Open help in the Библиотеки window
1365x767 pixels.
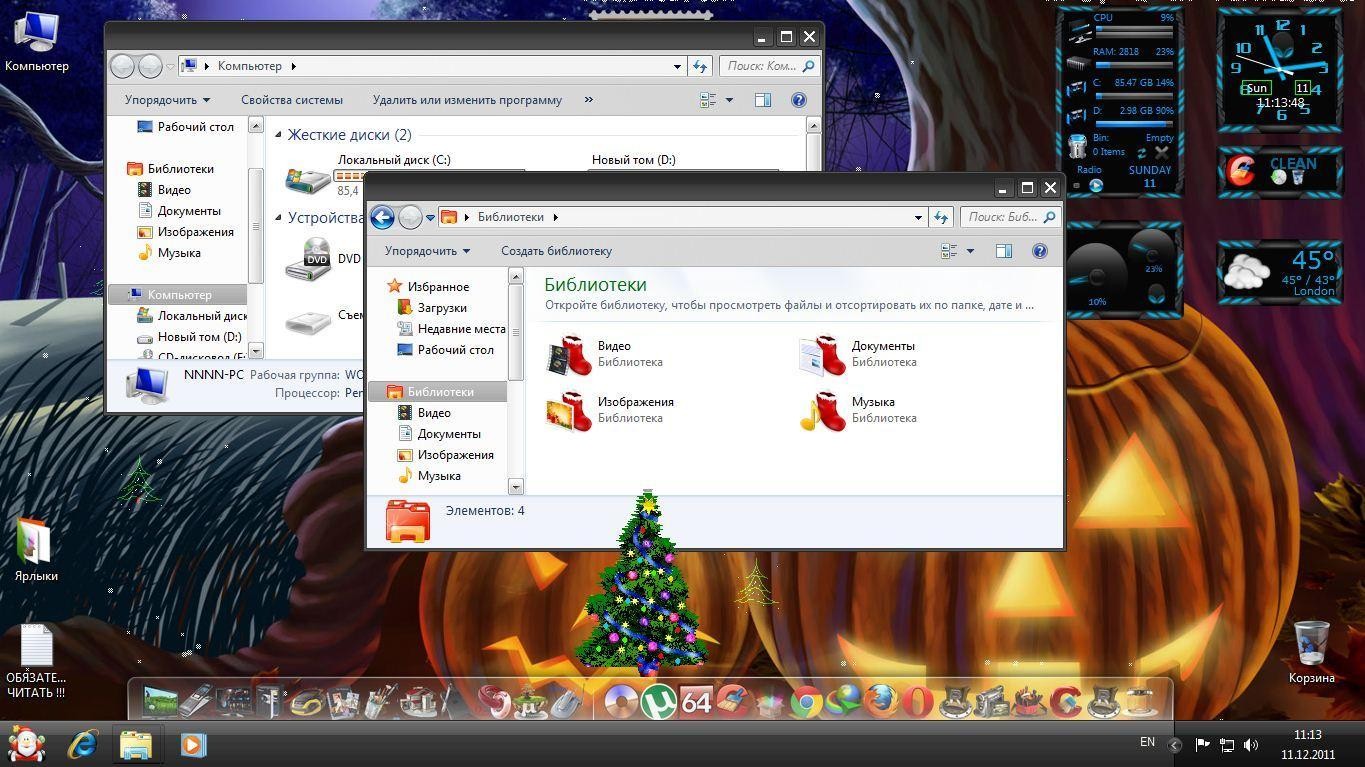[x=1039, y=251]
